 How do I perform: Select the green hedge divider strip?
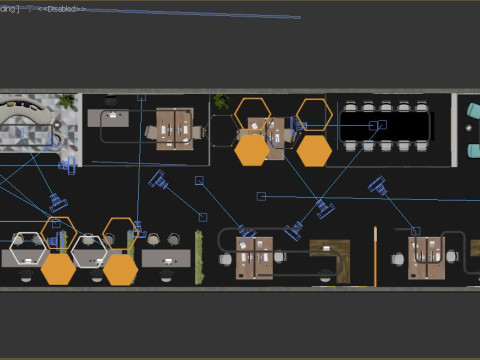coord(199,257)
